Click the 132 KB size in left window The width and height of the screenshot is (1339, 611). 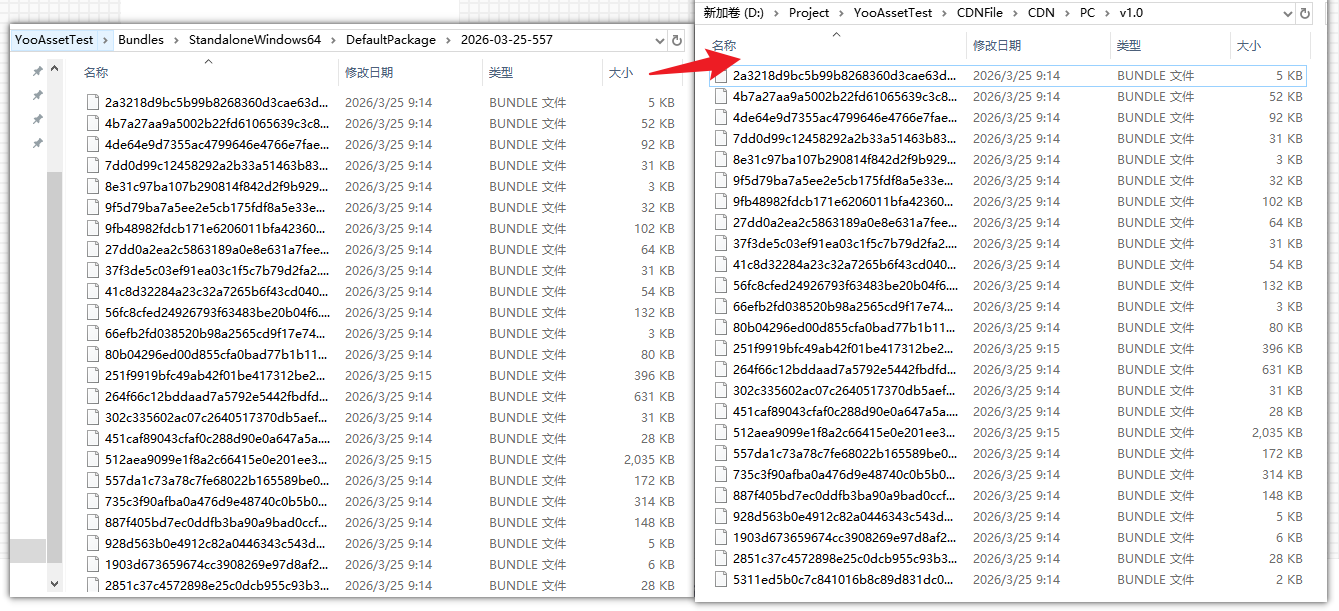654,312
